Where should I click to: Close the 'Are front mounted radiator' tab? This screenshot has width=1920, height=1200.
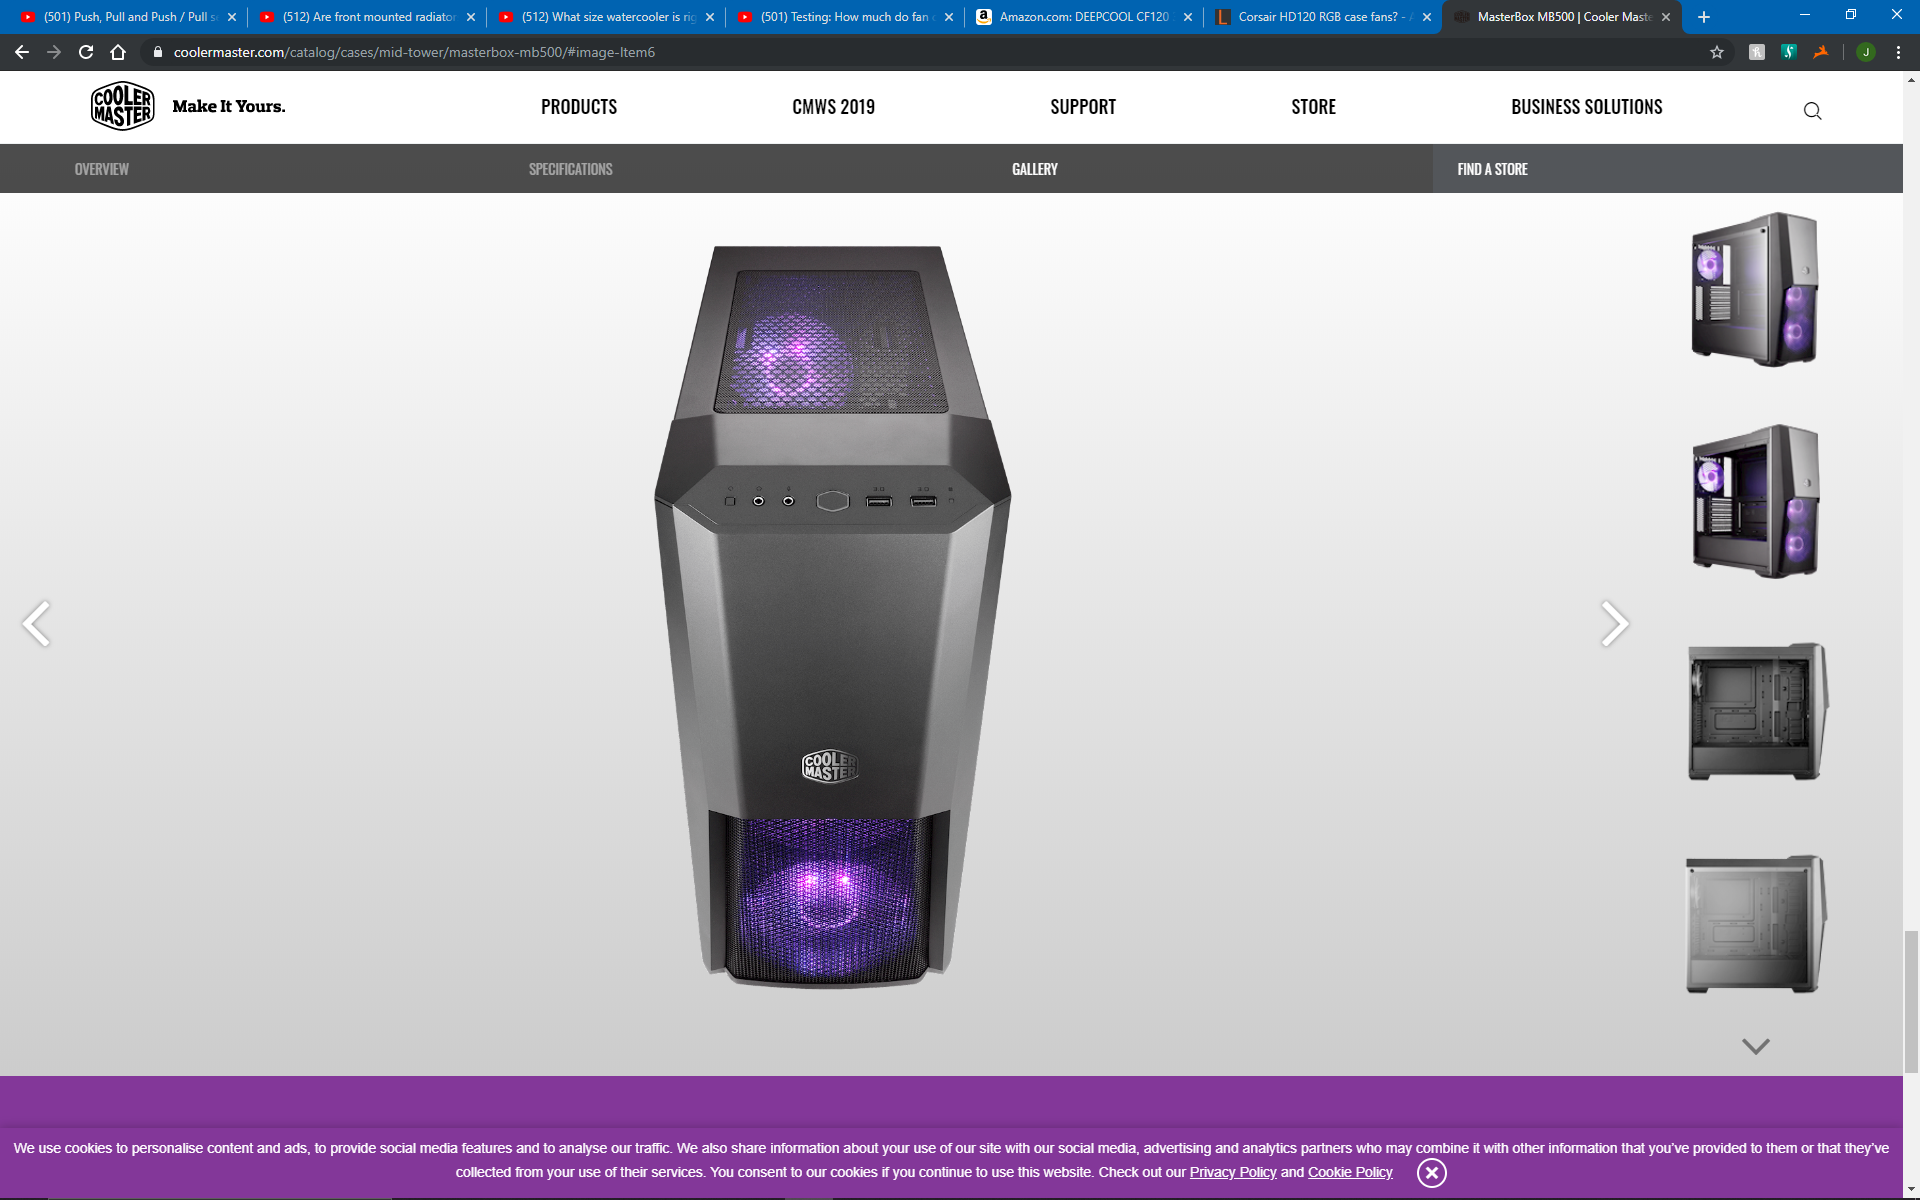coord(471,17)
